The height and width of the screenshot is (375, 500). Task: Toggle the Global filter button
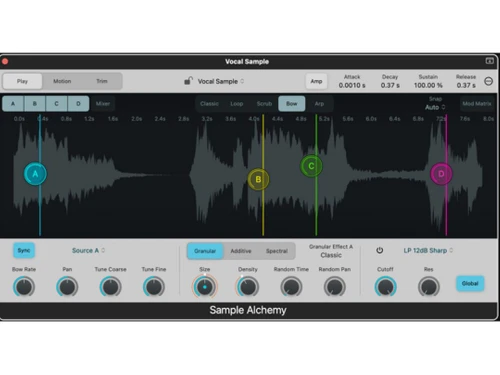click(x=470, y=283)
